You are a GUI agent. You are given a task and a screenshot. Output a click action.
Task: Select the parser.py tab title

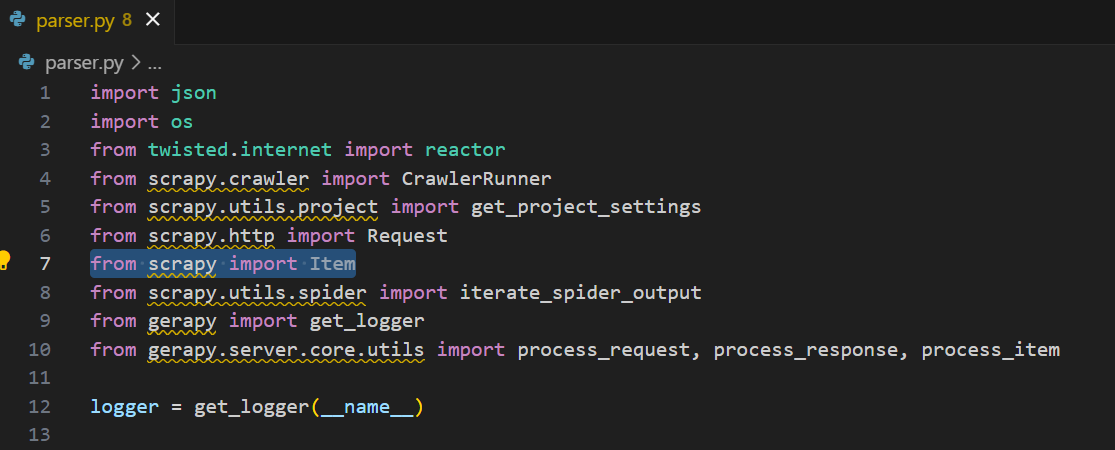coord(76,19)
